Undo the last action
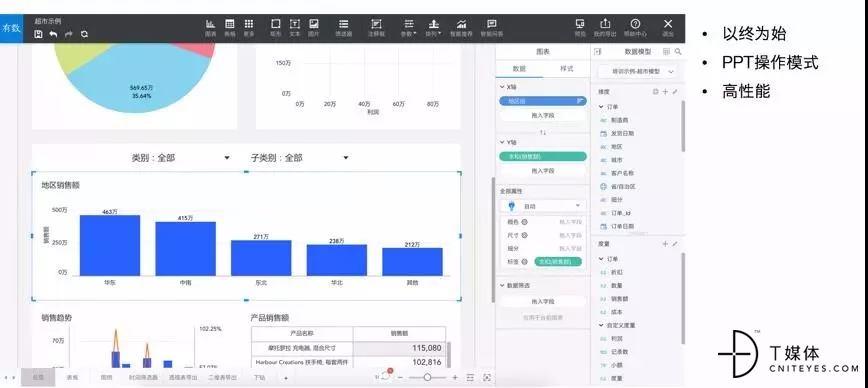 point(53,34)
